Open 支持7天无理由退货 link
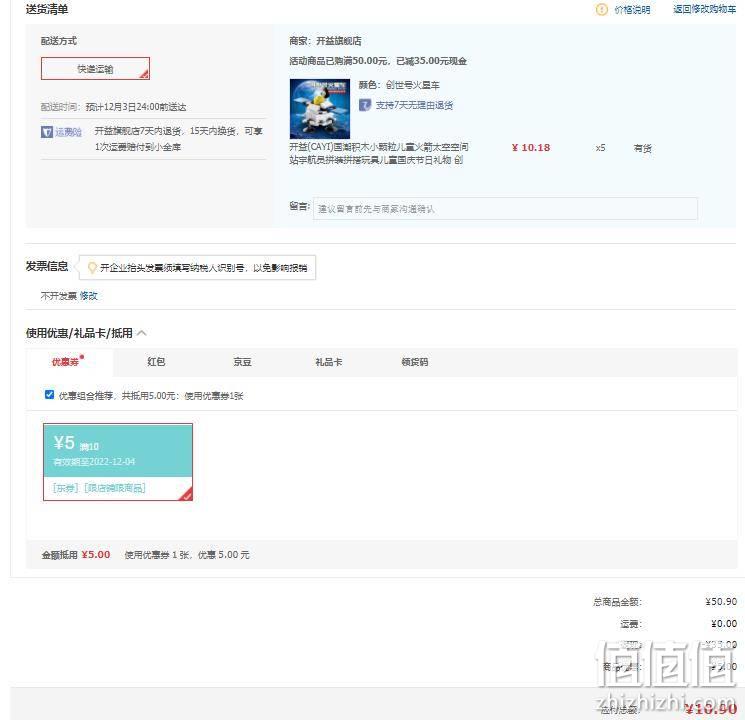 click(x=414, y=105)
